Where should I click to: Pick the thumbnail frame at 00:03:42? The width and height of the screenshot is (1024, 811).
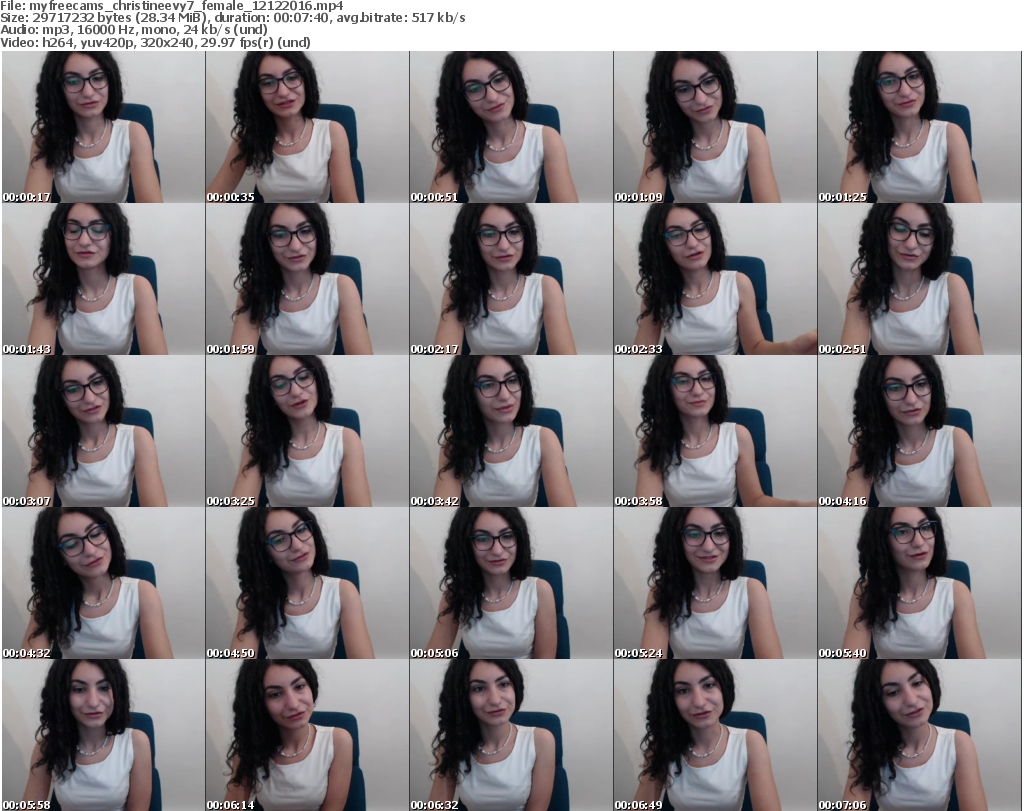coord(511,432)
